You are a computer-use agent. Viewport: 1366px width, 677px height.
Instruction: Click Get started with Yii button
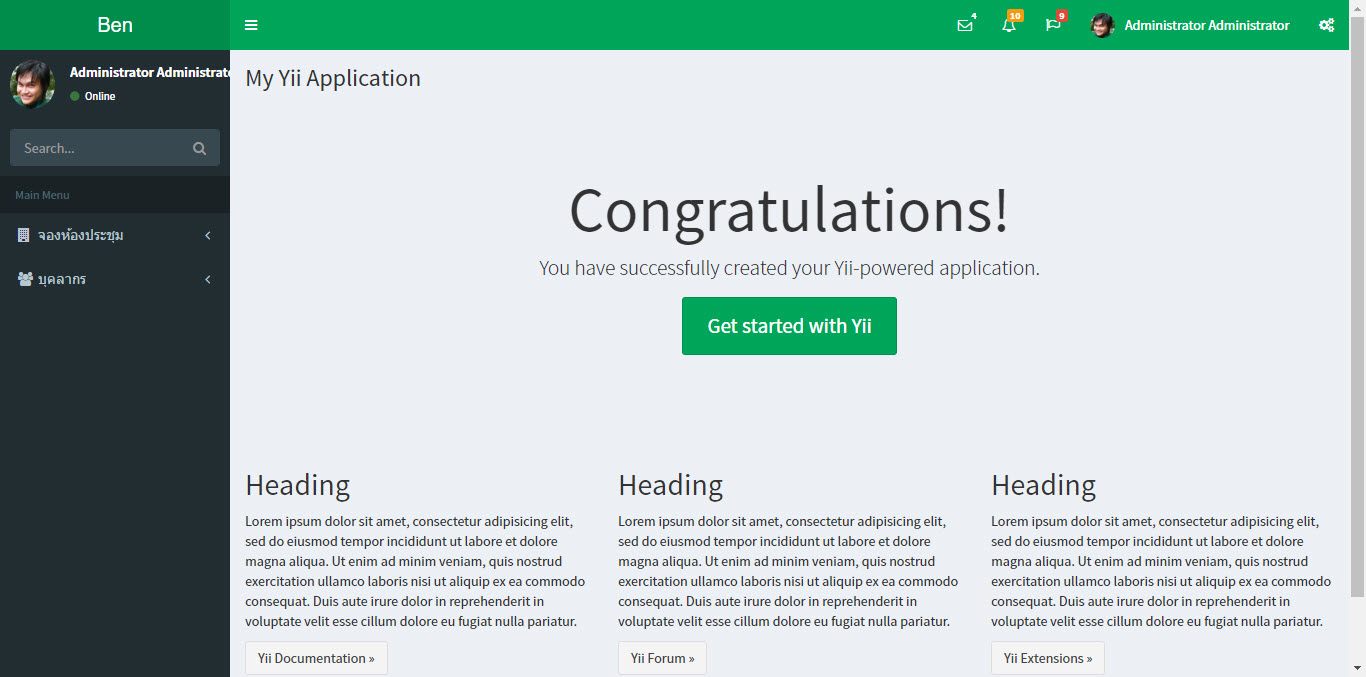click(789, 326)
